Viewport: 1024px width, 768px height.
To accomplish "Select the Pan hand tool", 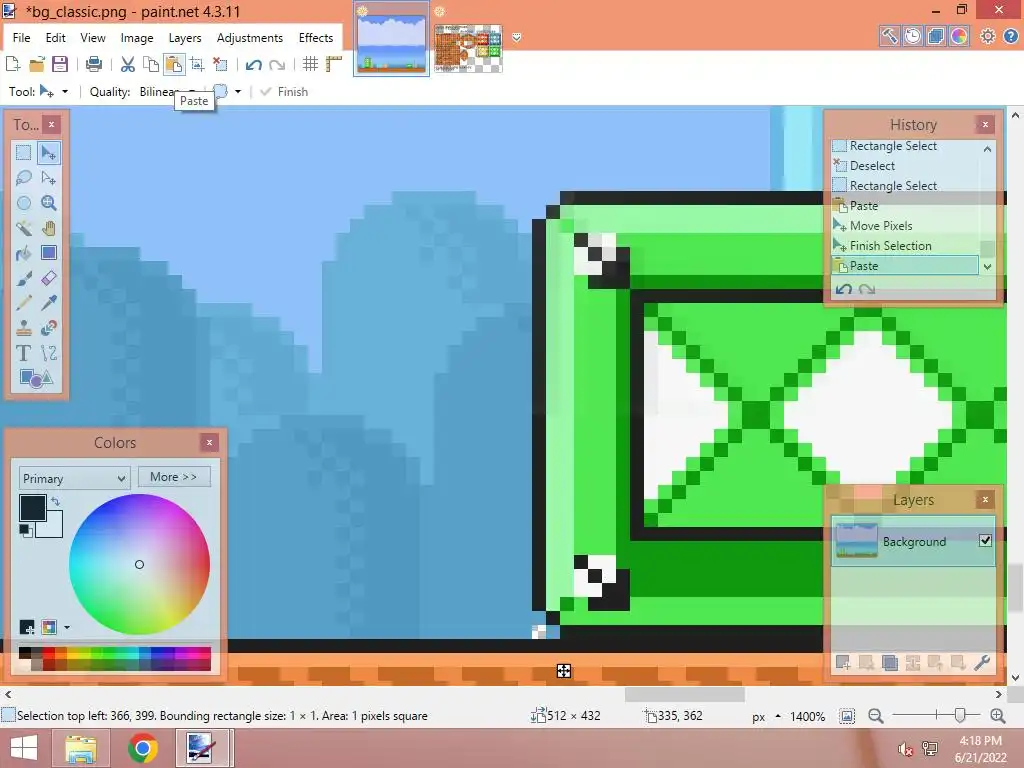I will point(48,228).
